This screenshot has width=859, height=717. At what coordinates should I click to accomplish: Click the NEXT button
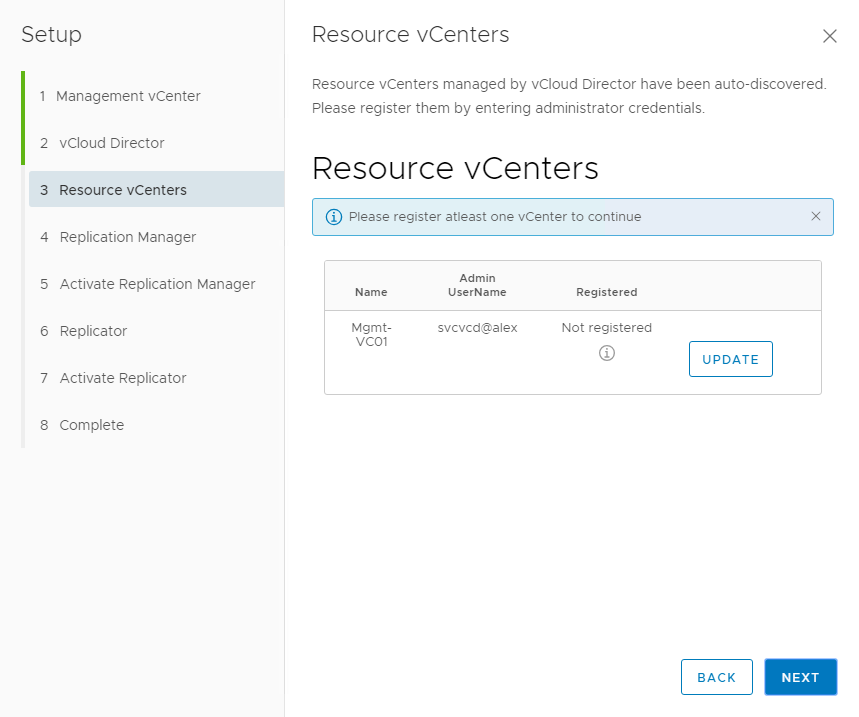coord(800,677)
